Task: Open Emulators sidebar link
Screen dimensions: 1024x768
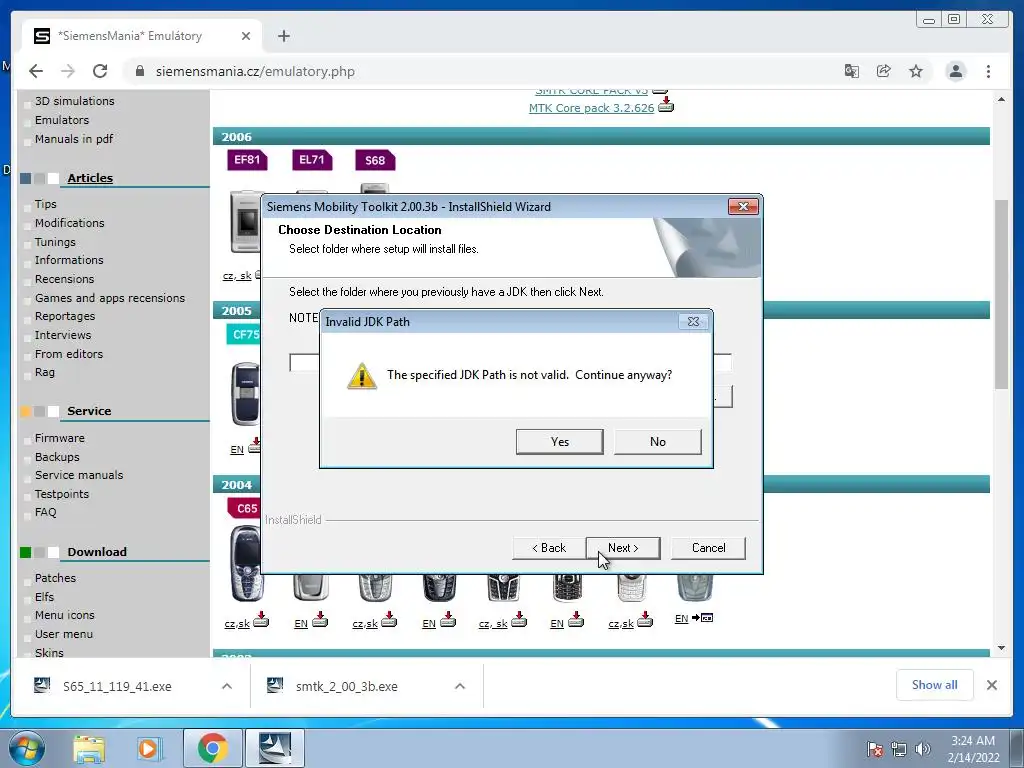Action: [62, 120]
